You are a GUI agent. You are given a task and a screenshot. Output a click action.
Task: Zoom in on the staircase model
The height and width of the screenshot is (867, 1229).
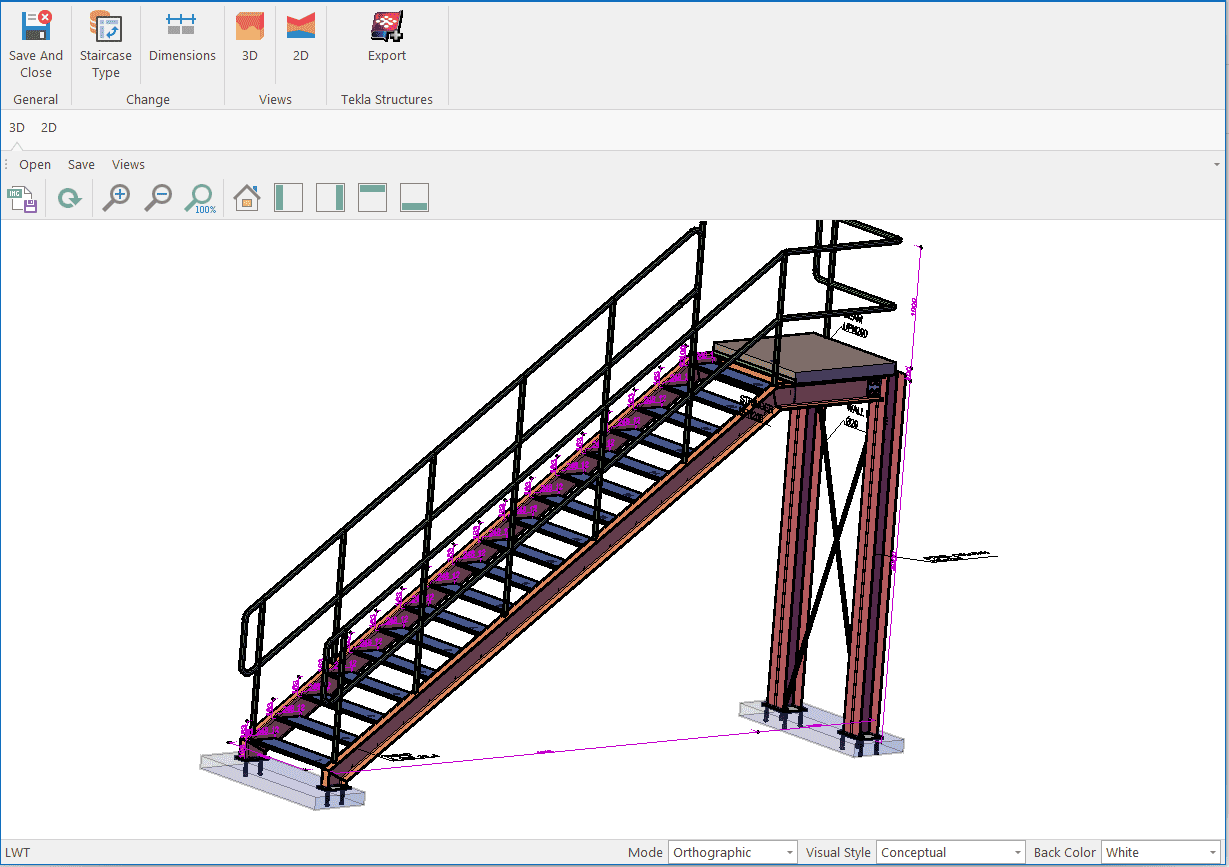click(x=117, y=198)
